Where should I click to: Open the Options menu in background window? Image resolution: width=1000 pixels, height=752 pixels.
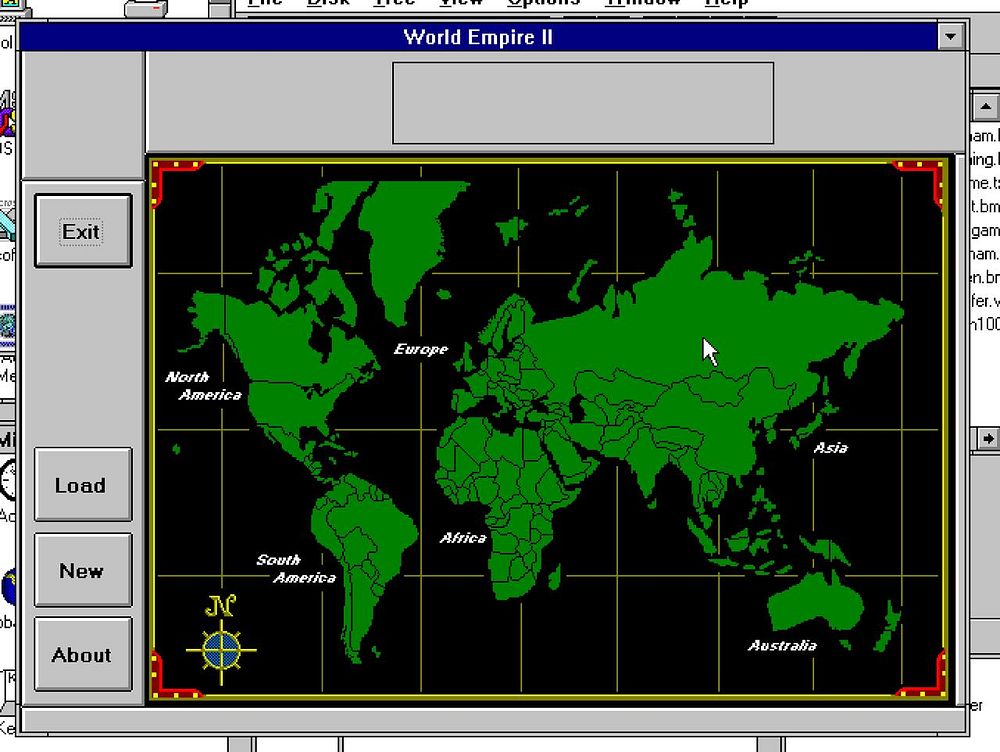click(543, 3)
